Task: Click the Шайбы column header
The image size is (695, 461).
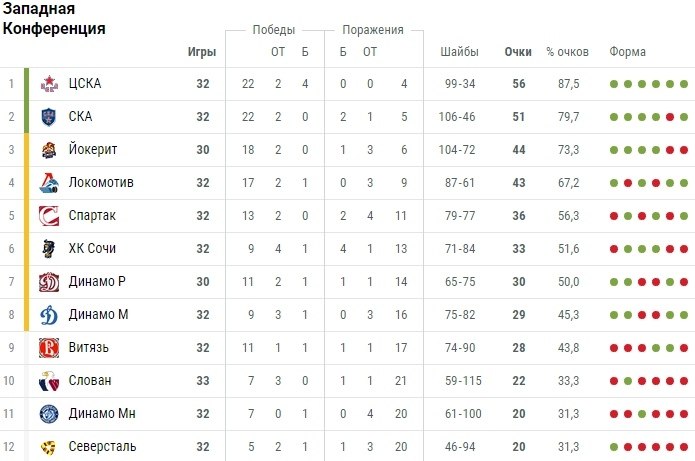Action: click(x=459, y=52)
